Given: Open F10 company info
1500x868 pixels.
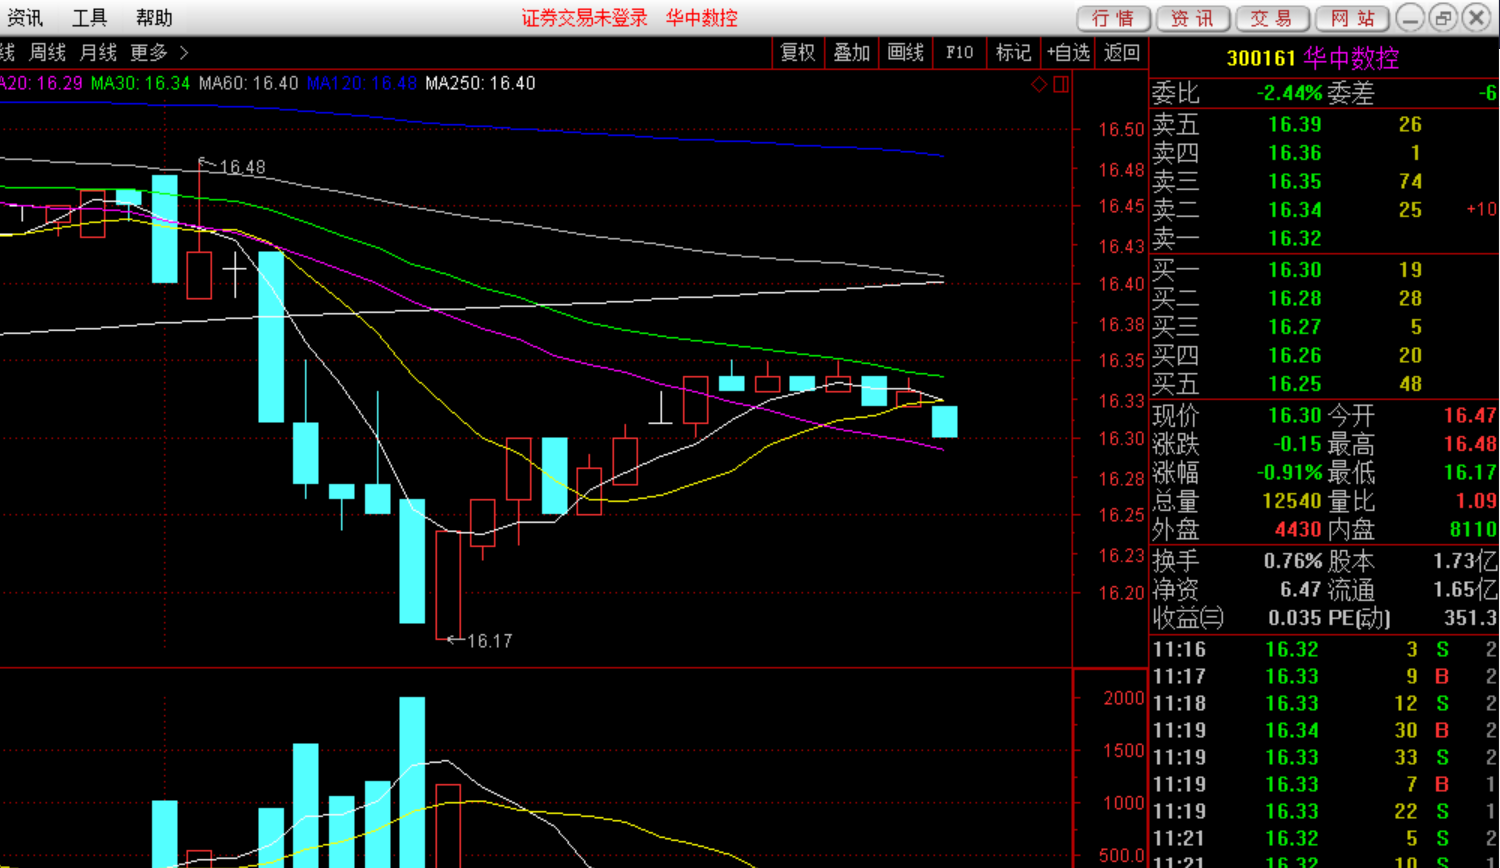Looking at the screenshot, I should click(x=960, y=53).
